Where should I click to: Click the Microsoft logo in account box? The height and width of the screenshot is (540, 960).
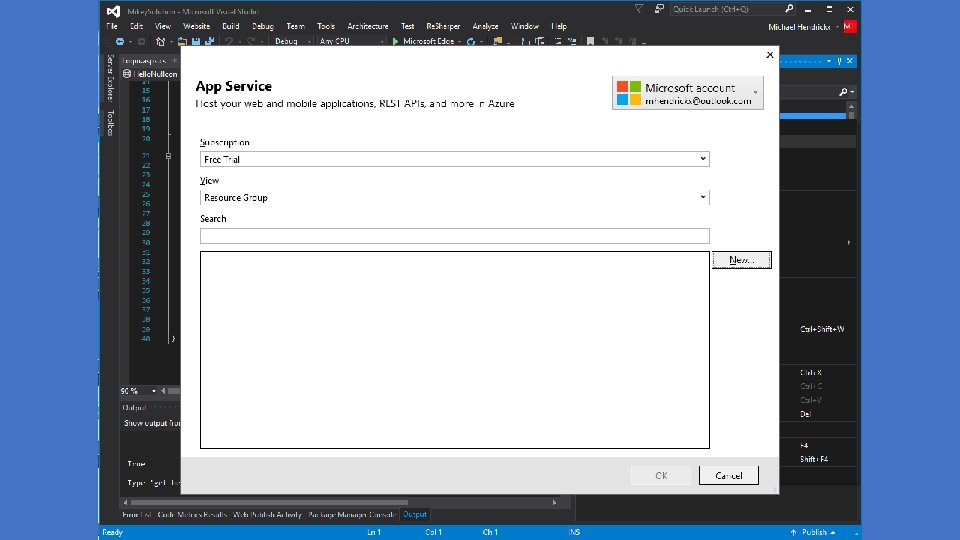point(629,92)
